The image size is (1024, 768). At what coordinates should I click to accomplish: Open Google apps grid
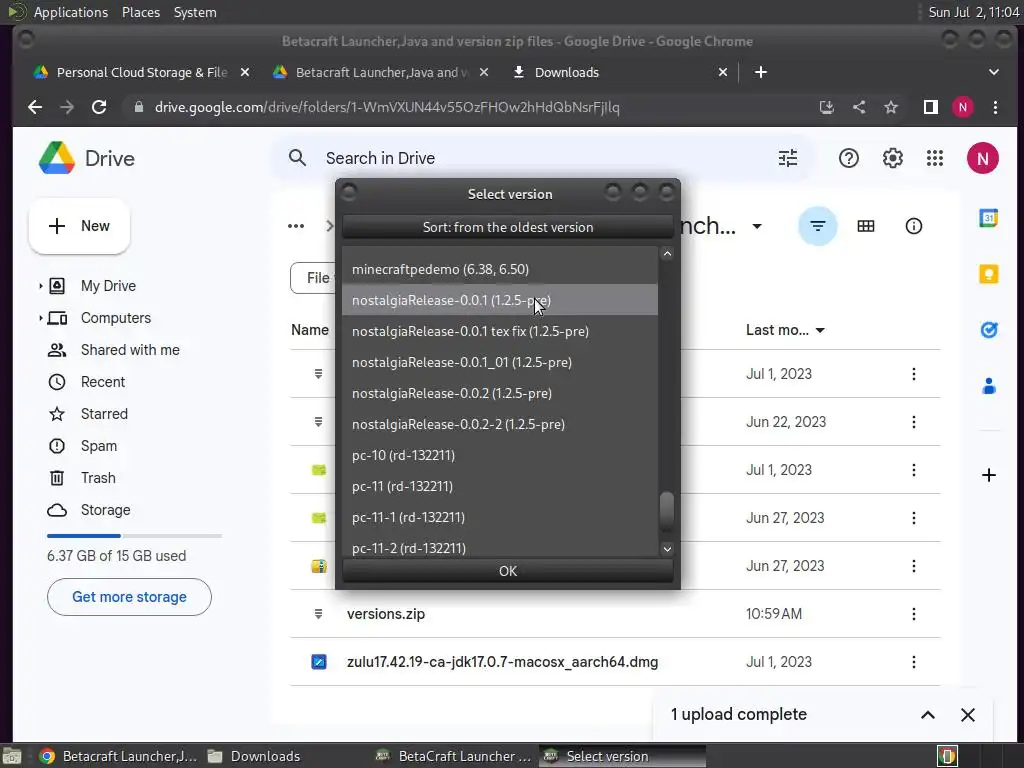[x=935, y=158]
